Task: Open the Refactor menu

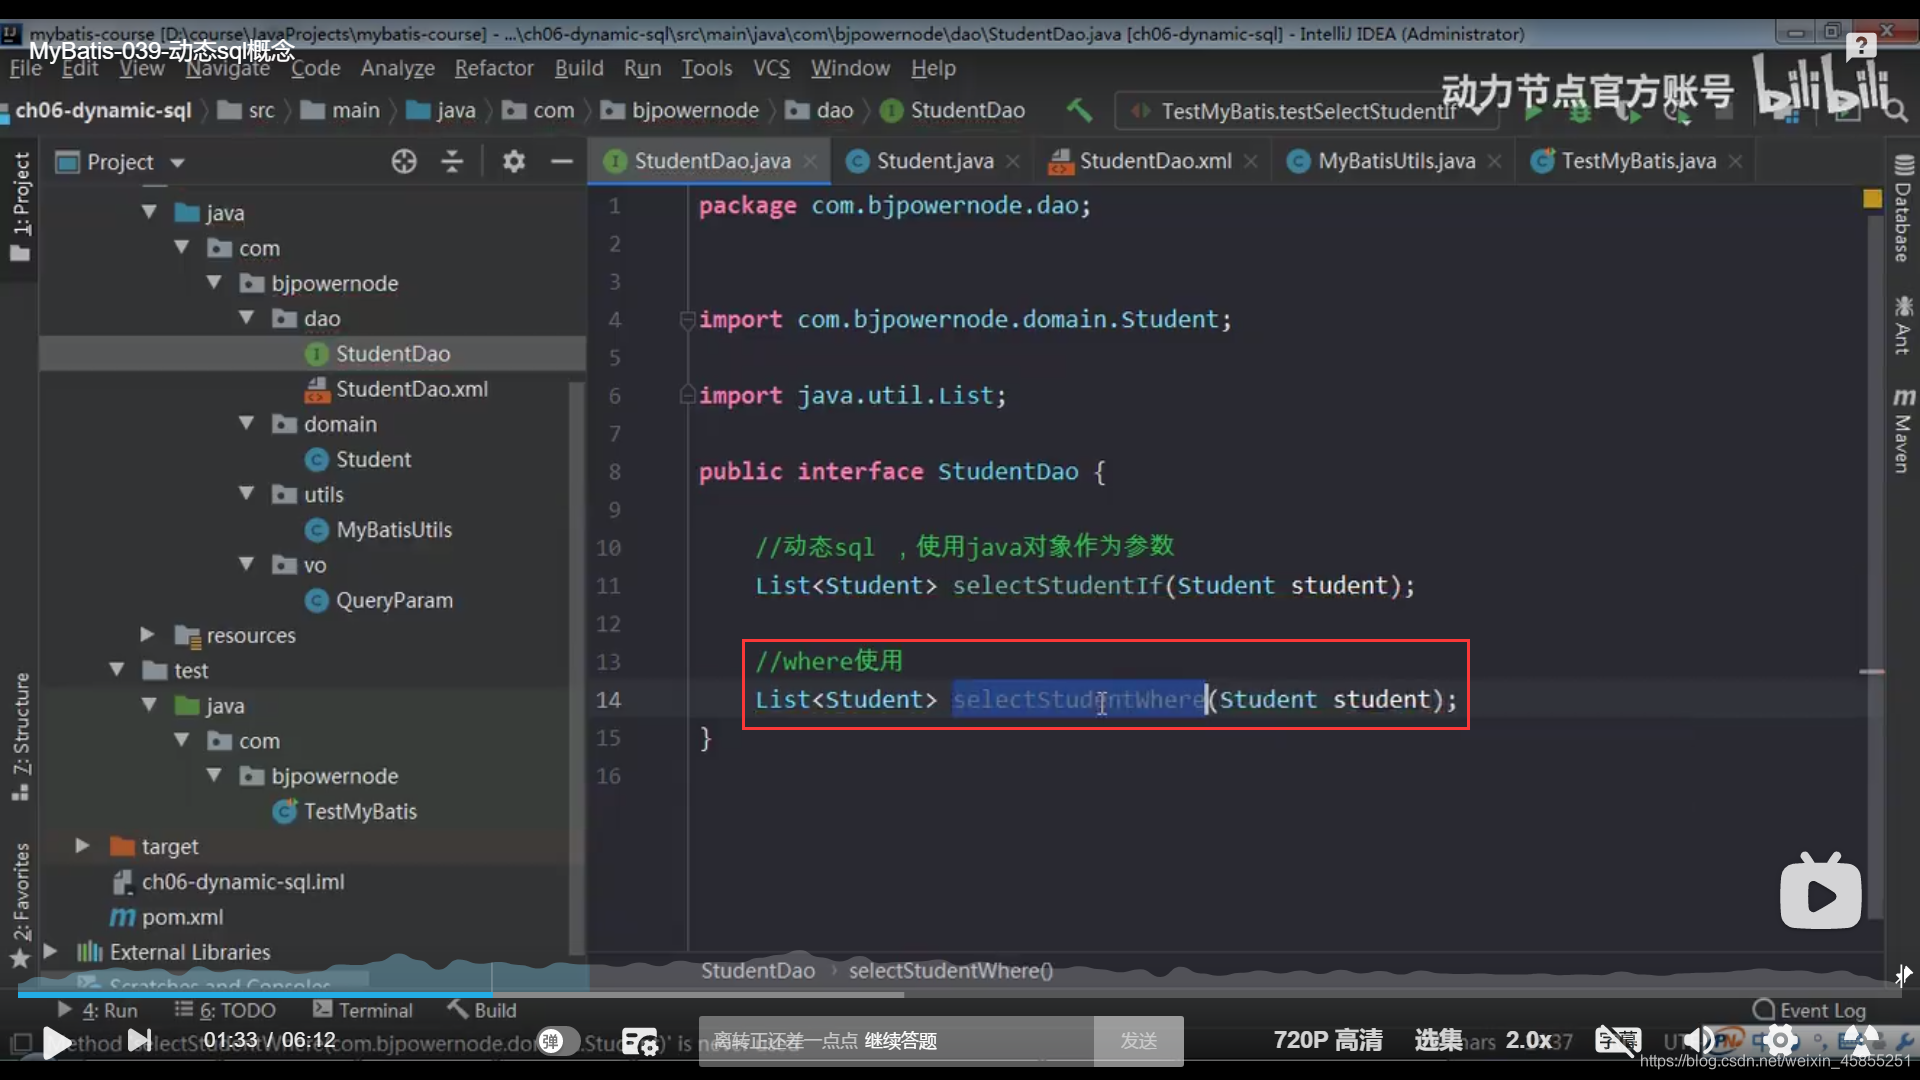Action: click(x=494, y=68)
